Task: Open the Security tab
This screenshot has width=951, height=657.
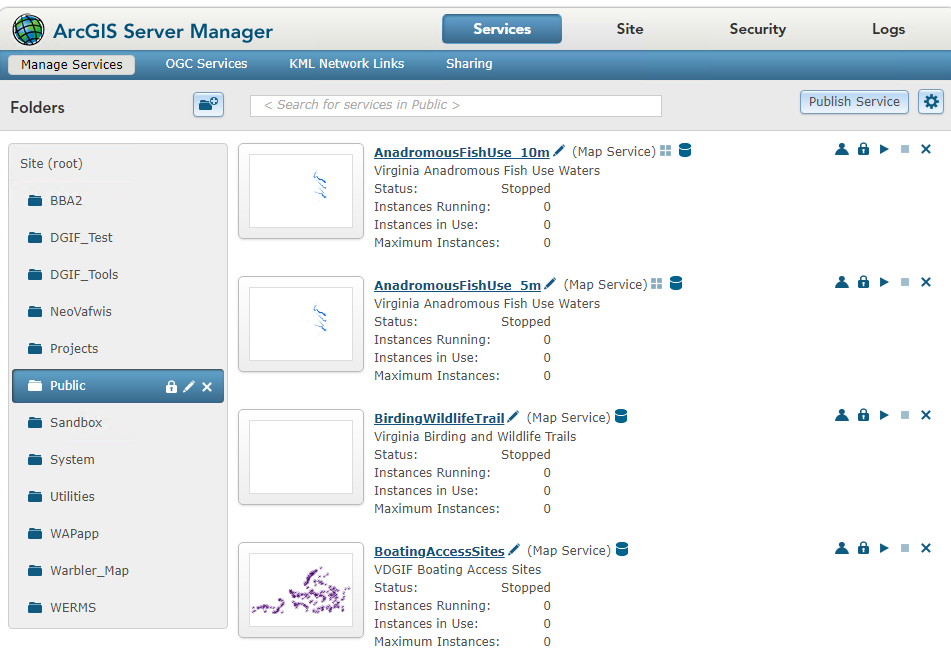Action: pyautogui.click(x=758, y=29)
